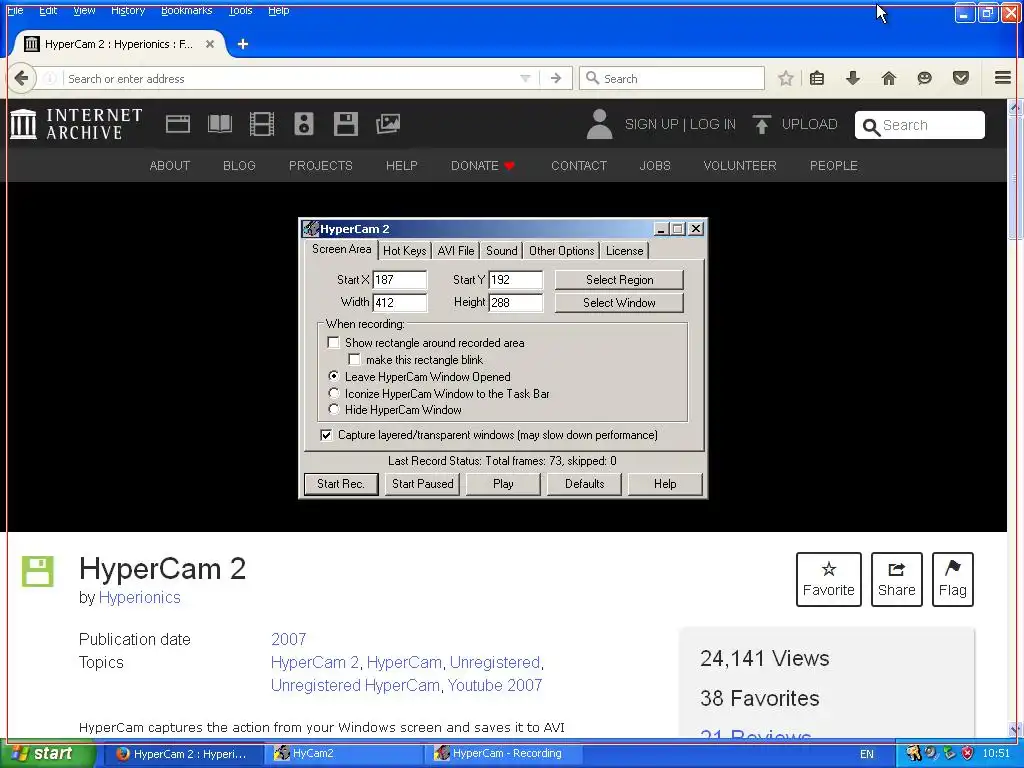This screenshot has width=1024, height=768.
Task: Select Leave HyperCam Window Opened
Action: coord(334,376)
